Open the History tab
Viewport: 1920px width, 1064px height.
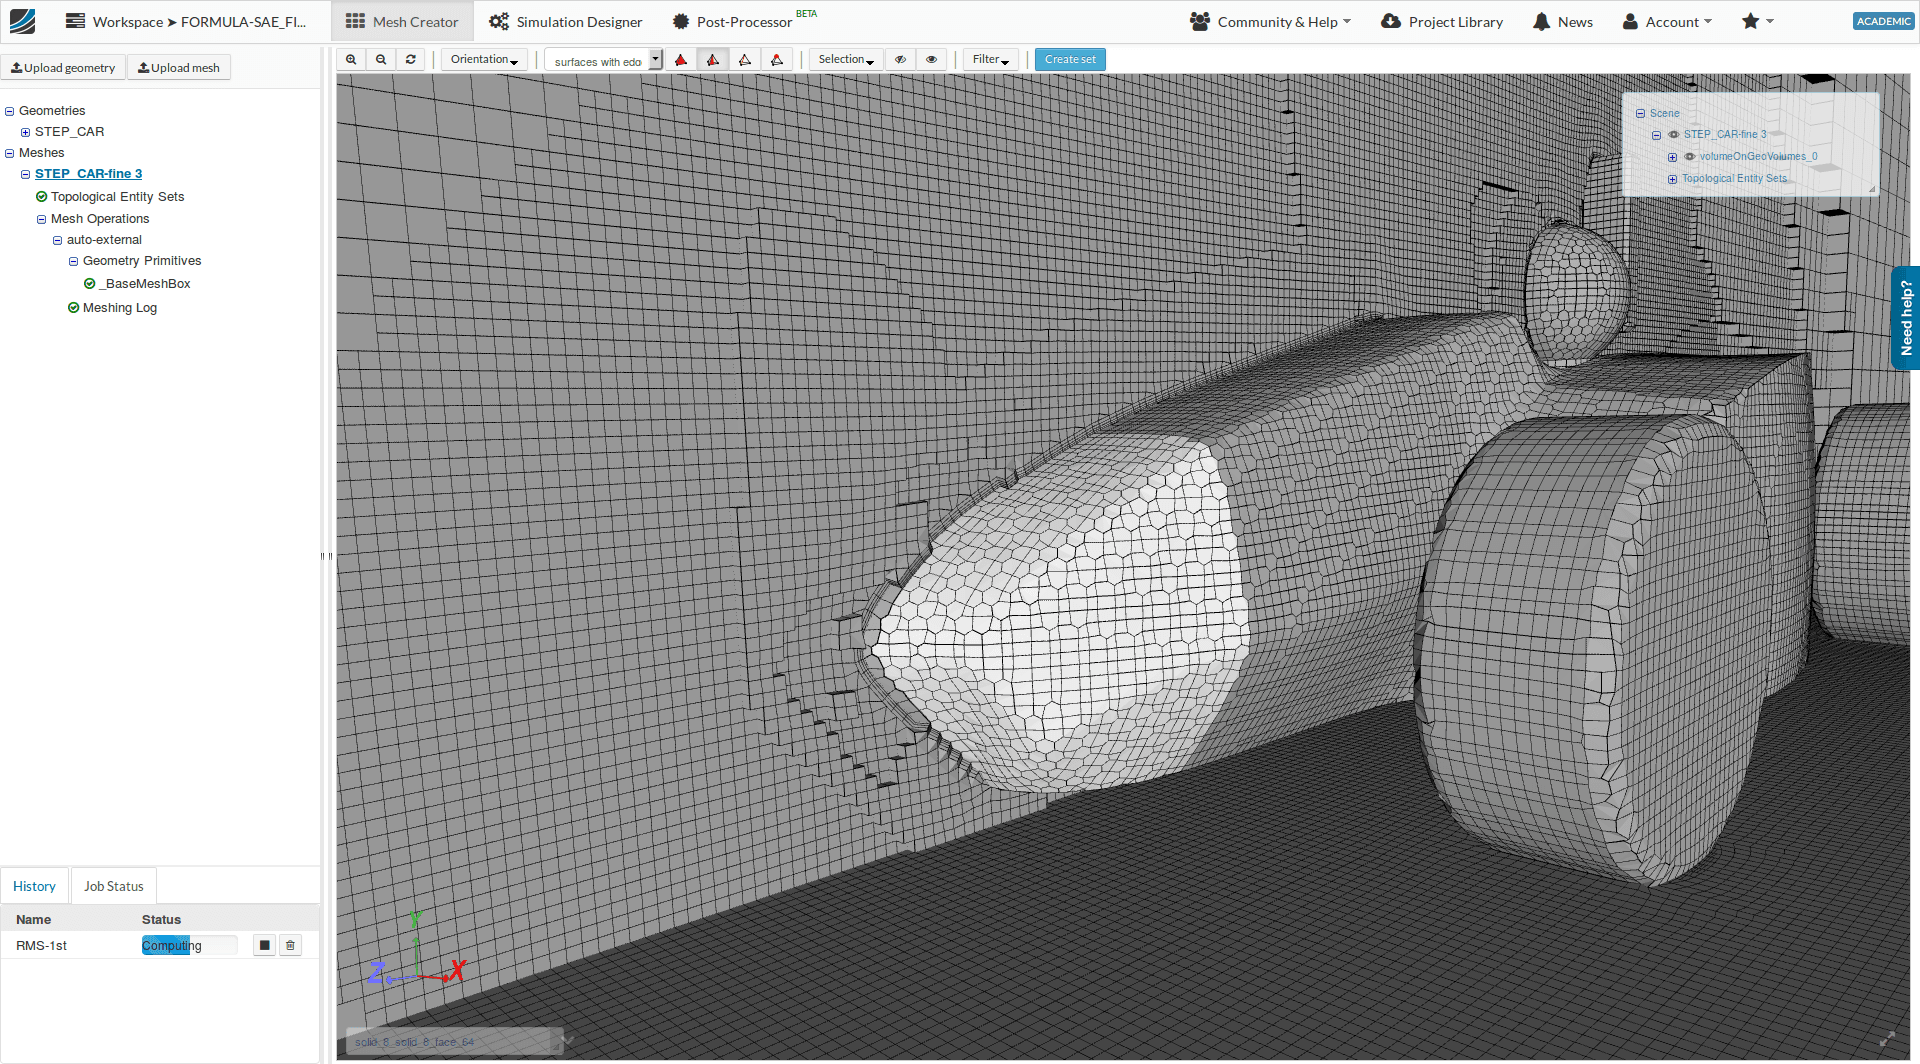click(34, 886)
